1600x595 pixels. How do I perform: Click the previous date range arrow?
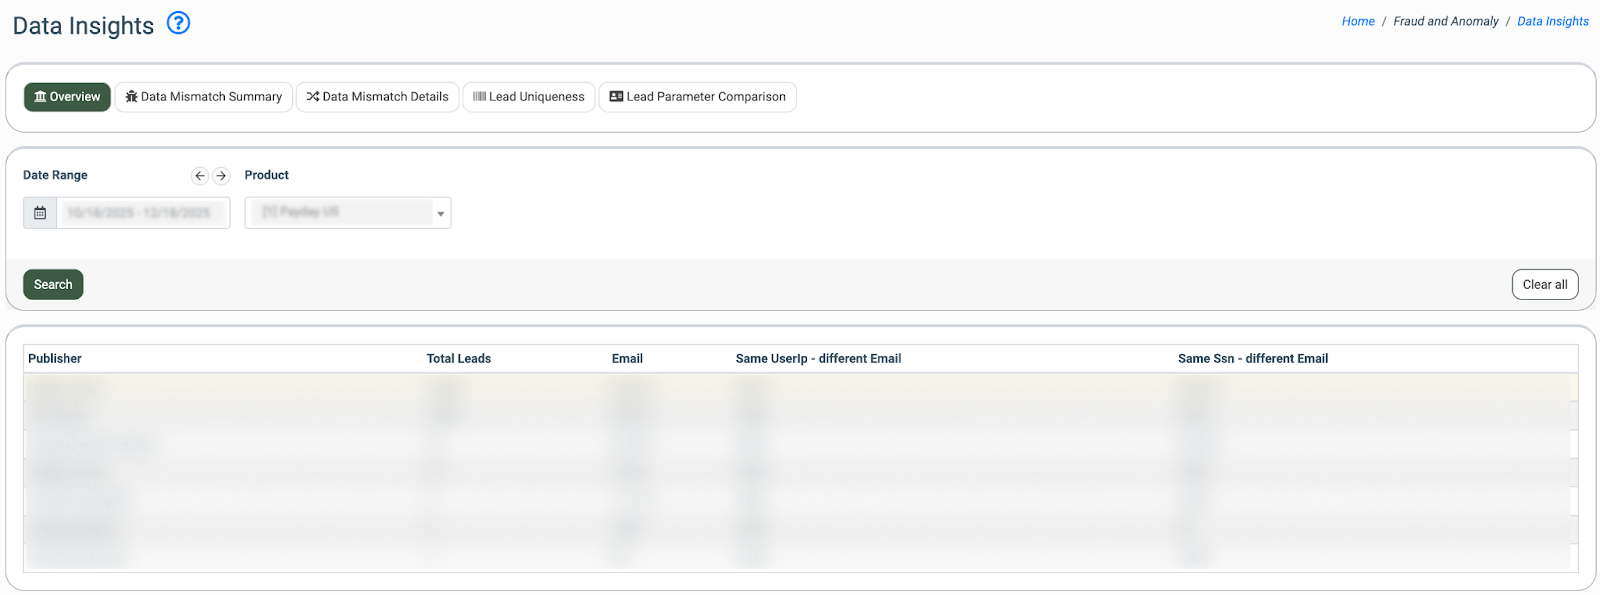(x=200, y=176)
